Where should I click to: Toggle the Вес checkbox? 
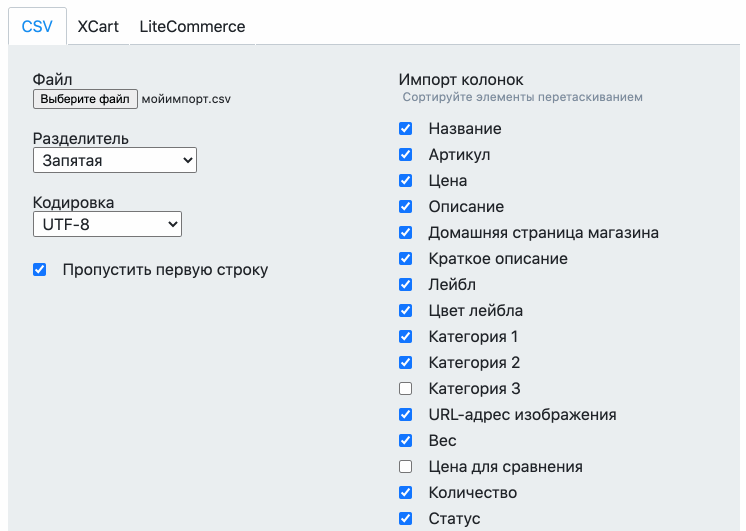(405, 441)
